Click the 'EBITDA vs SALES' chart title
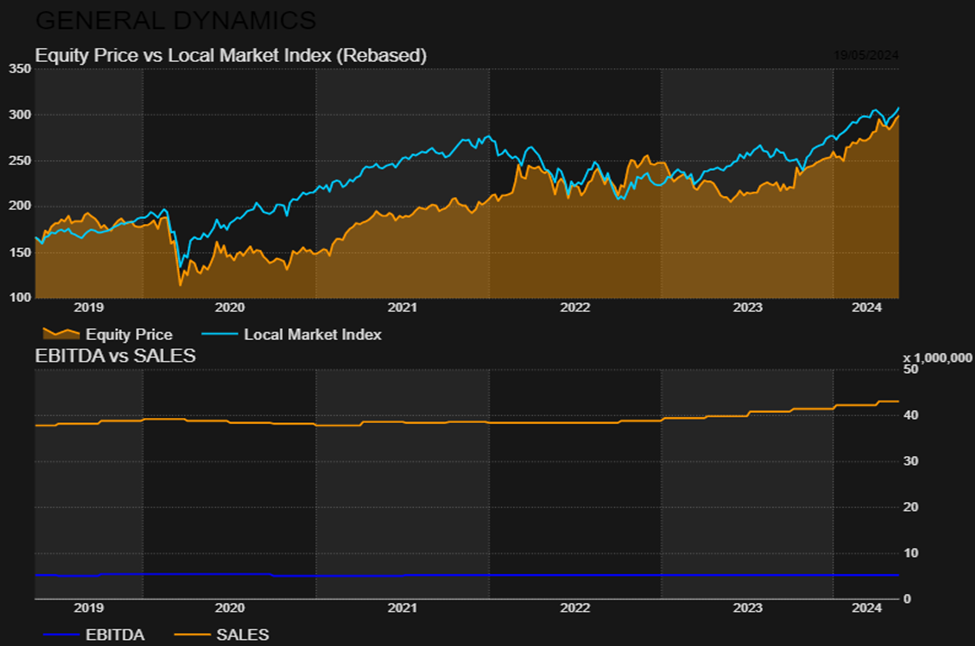Viewport: 975px width, 646px height. coord(115,356)
